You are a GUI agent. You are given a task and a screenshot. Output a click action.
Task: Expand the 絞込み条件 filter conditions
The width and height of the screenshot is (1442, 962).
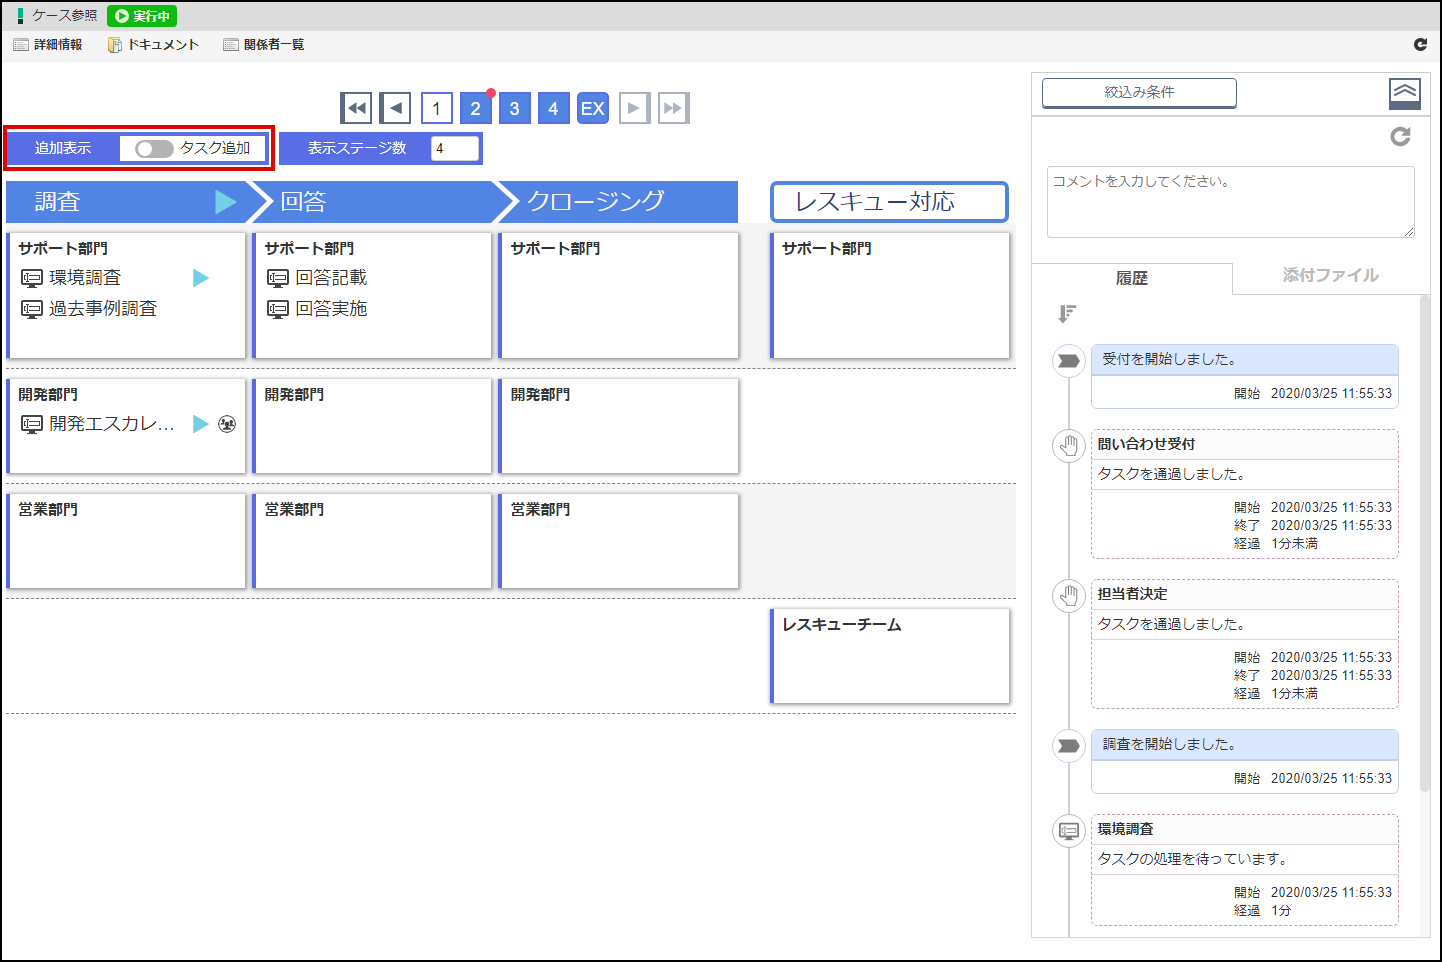click(x=1139, y=92)
